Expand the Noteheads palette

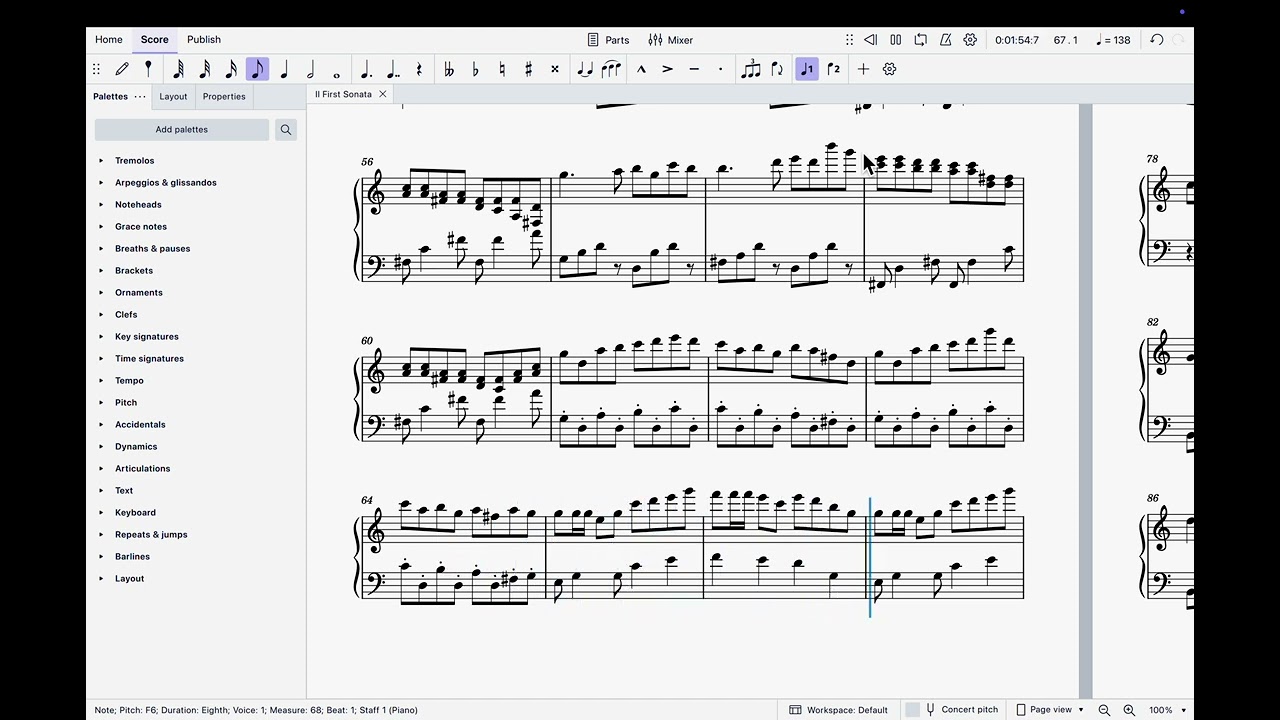tap(101, 204)
